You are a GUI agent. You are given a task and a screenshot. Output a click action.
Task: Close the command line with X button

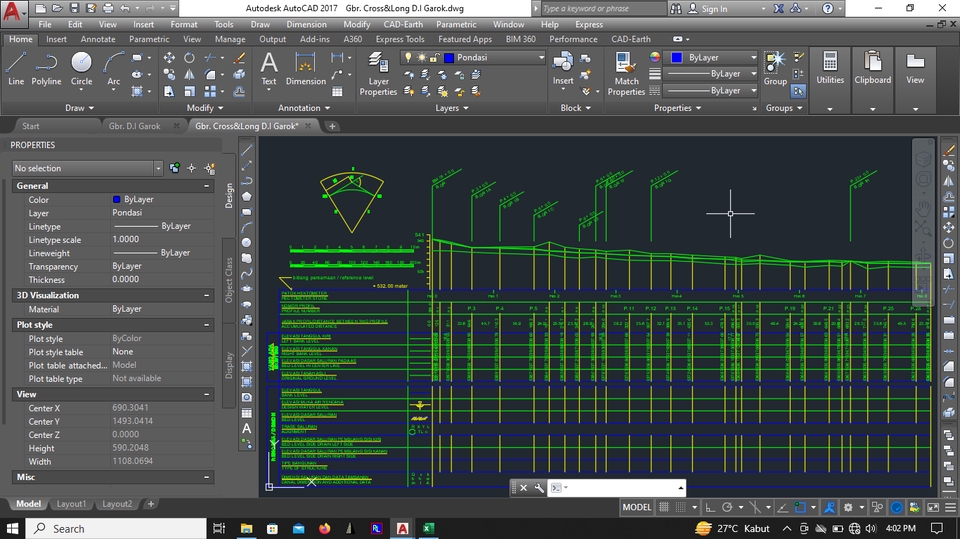point(523,488)
